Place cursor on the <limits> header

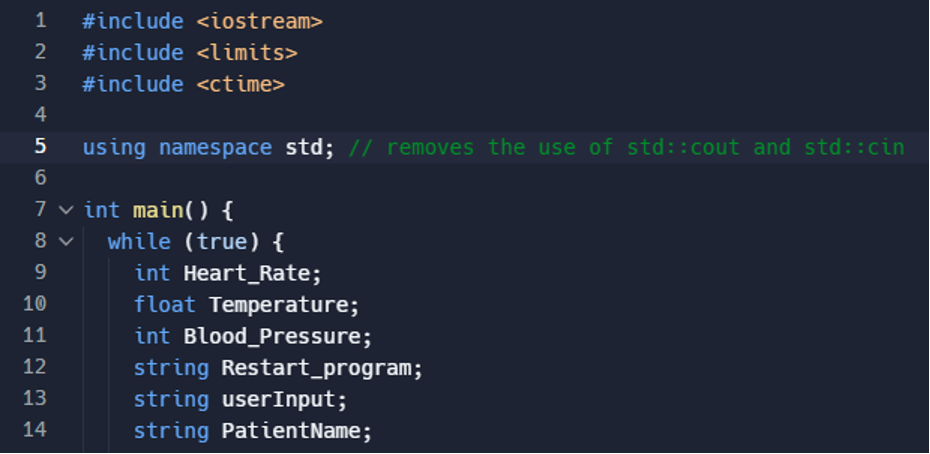(x=246, y=52)
